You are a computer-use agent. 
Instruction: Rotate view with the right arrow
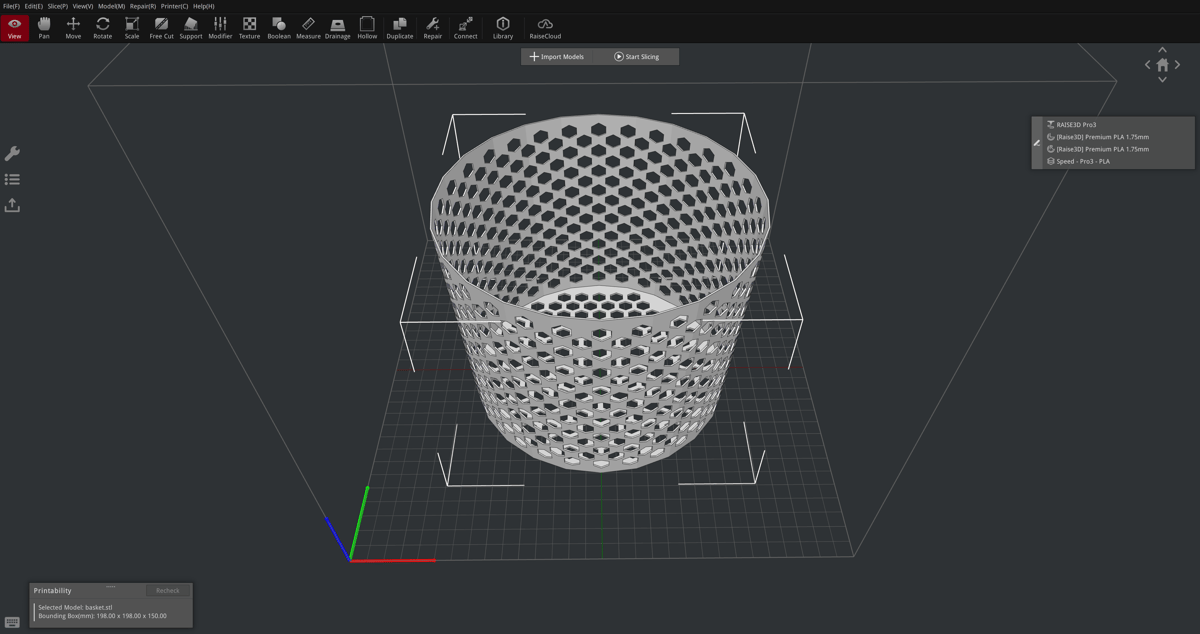(1177, 65)
